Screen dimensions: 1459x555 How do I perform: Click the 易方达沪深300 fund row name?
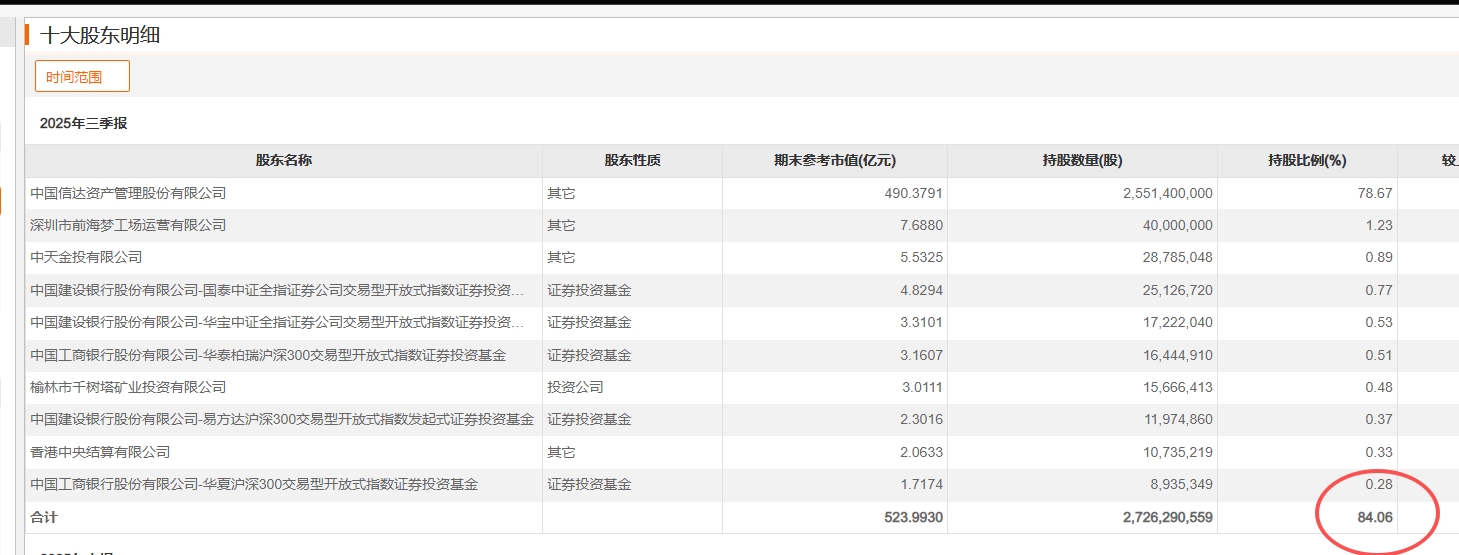click(x=282, y=419)
